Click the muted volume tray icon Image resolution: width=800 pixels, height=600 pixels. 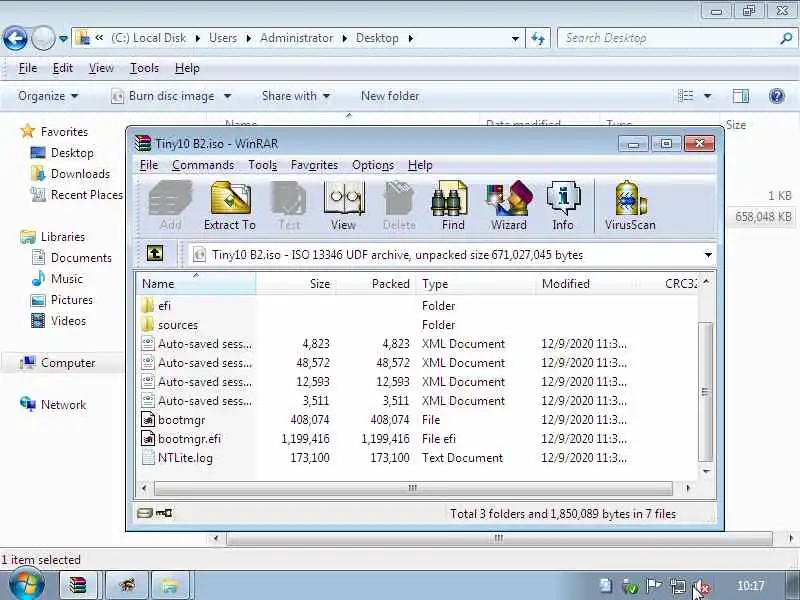click(701, 586)
